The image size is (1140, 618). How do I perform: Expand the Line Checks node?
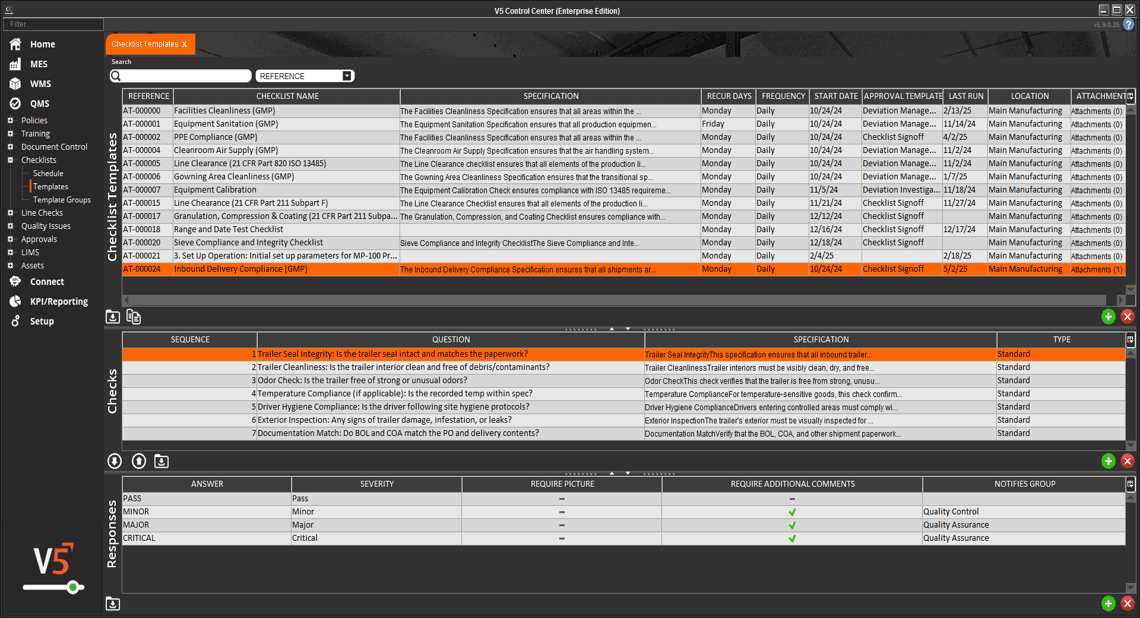[x=10, y=213]
